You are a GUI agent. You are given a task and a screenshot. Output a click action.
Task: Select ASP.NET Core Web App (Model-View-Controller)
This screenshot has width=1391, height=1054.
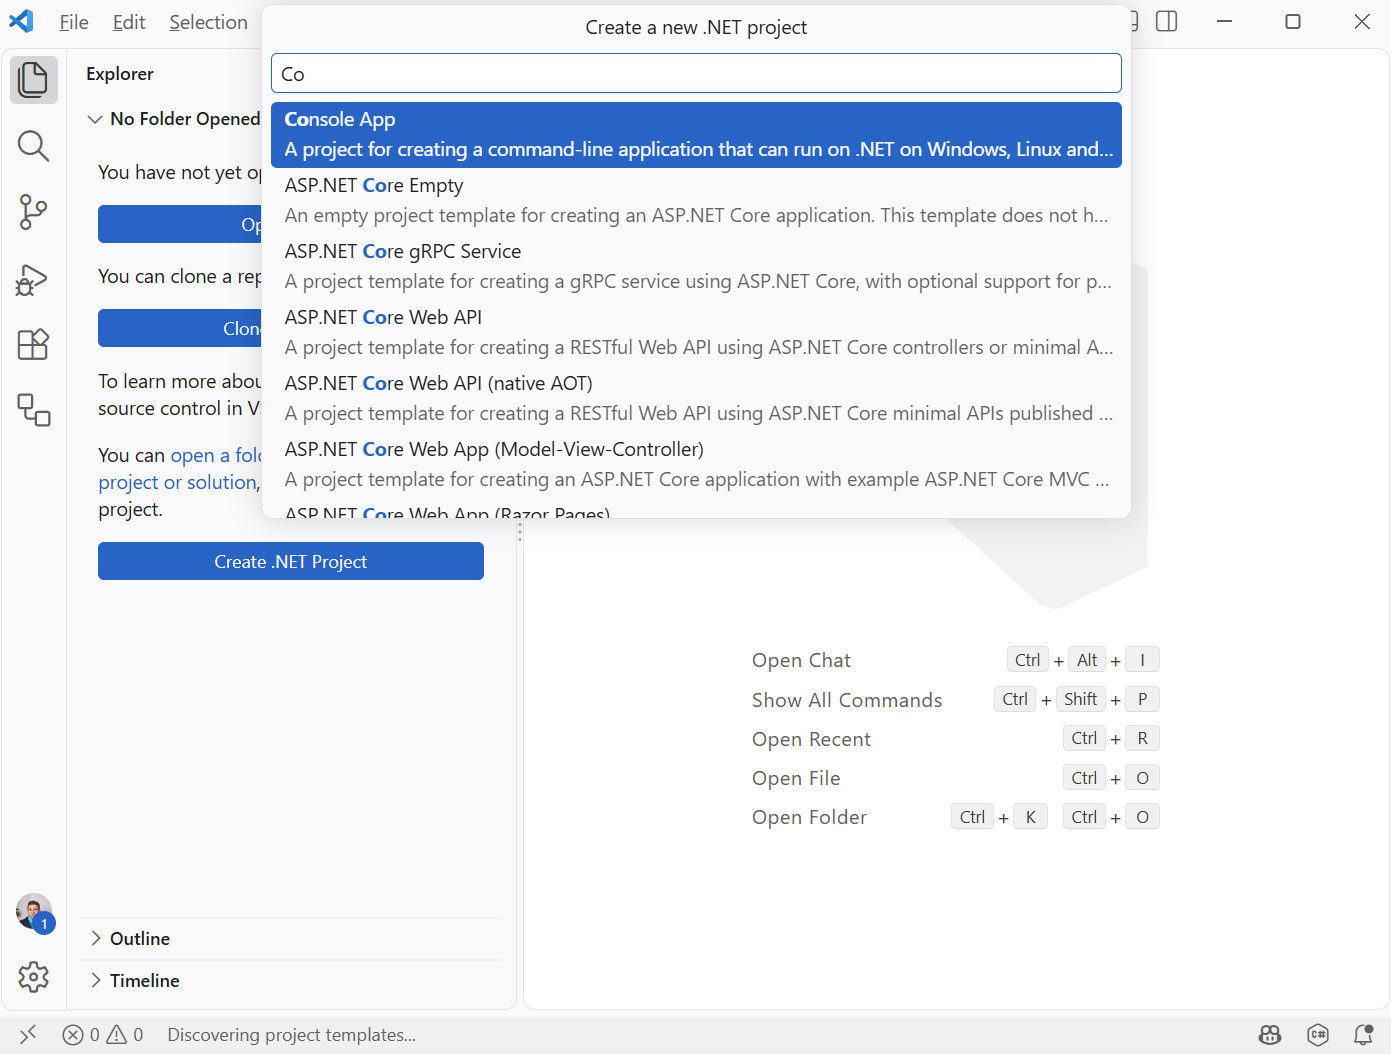click(696, 464)
